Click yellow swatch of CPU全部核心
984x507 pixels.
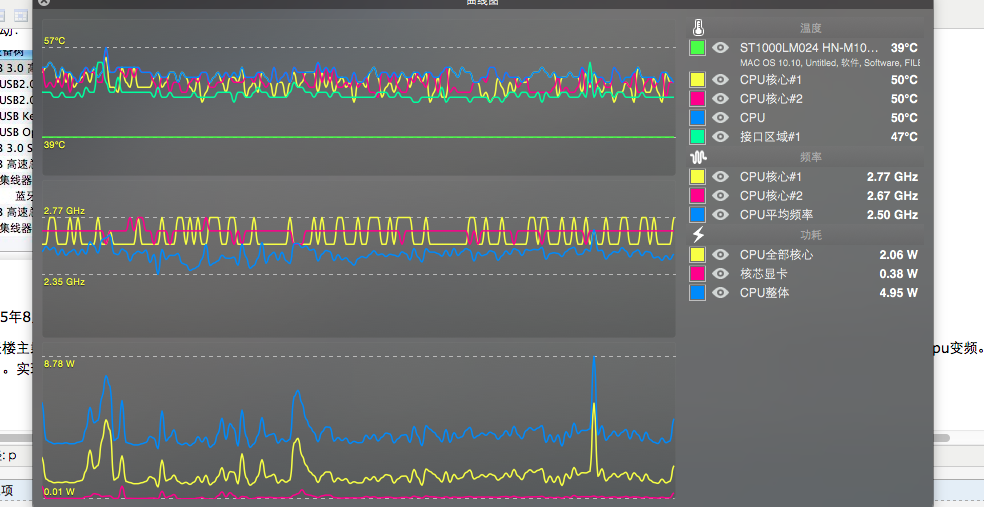(x=697, y=255)
